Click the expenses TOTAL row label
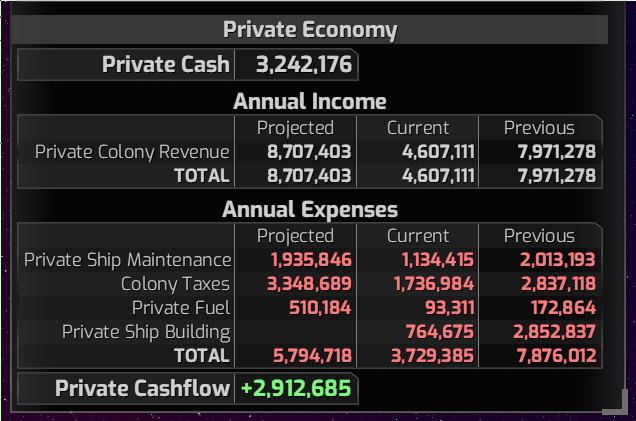636x421 pixels. pos(202,356)
